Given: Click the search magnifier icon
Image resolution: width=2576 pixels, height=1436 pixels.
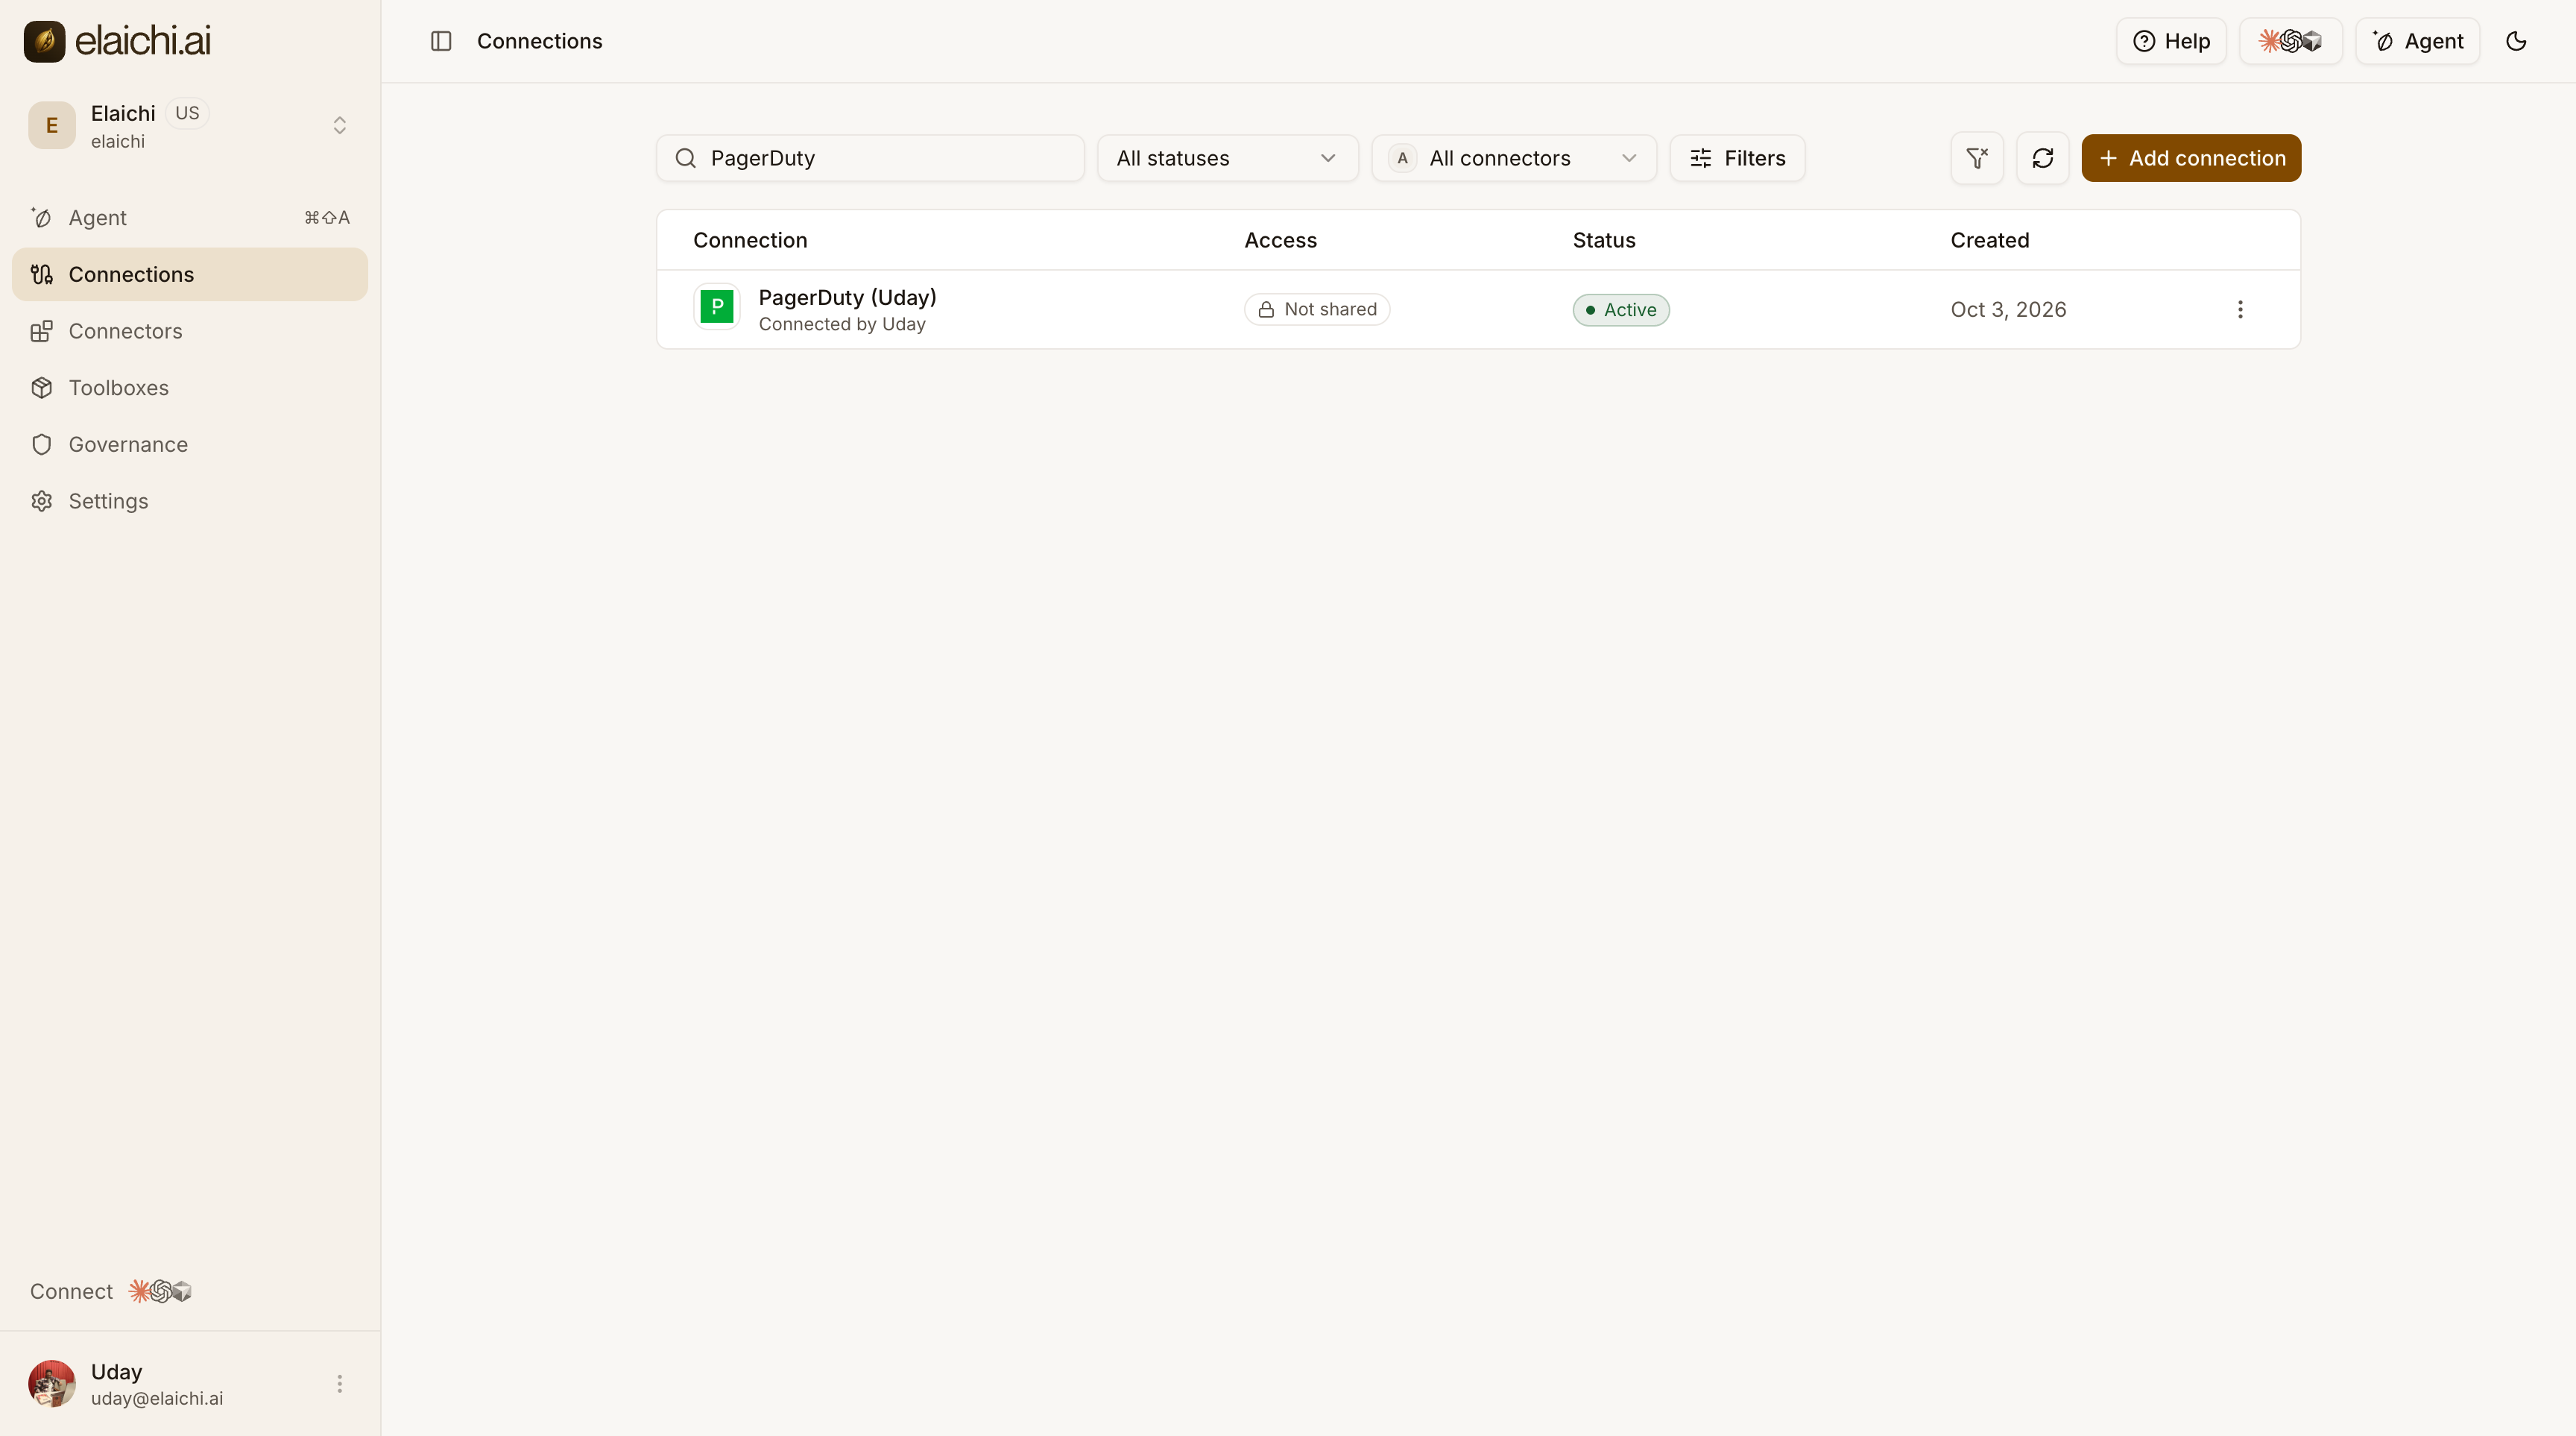Looking at the screenshot, I should tap(685, 158).
